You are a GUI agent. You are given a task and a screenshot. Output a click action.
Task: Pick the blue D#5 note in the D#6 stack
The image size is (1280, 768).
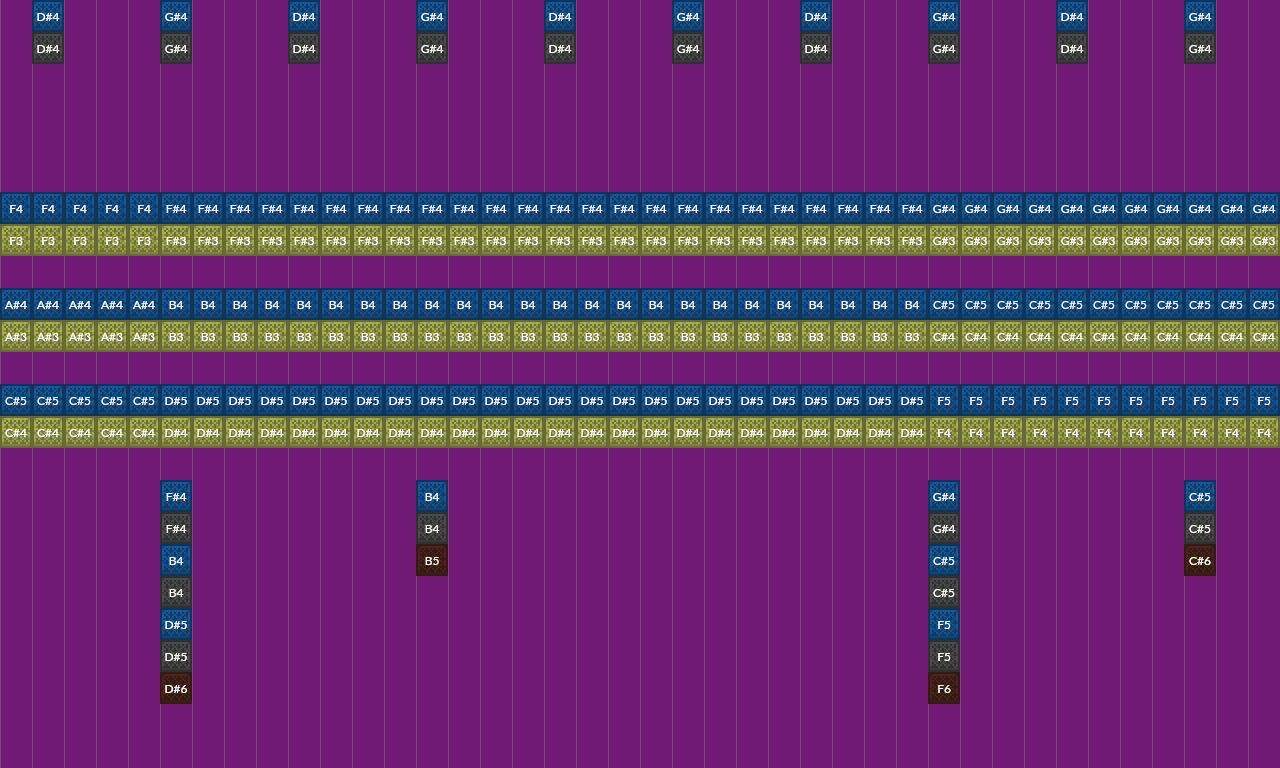click(176, 624)
